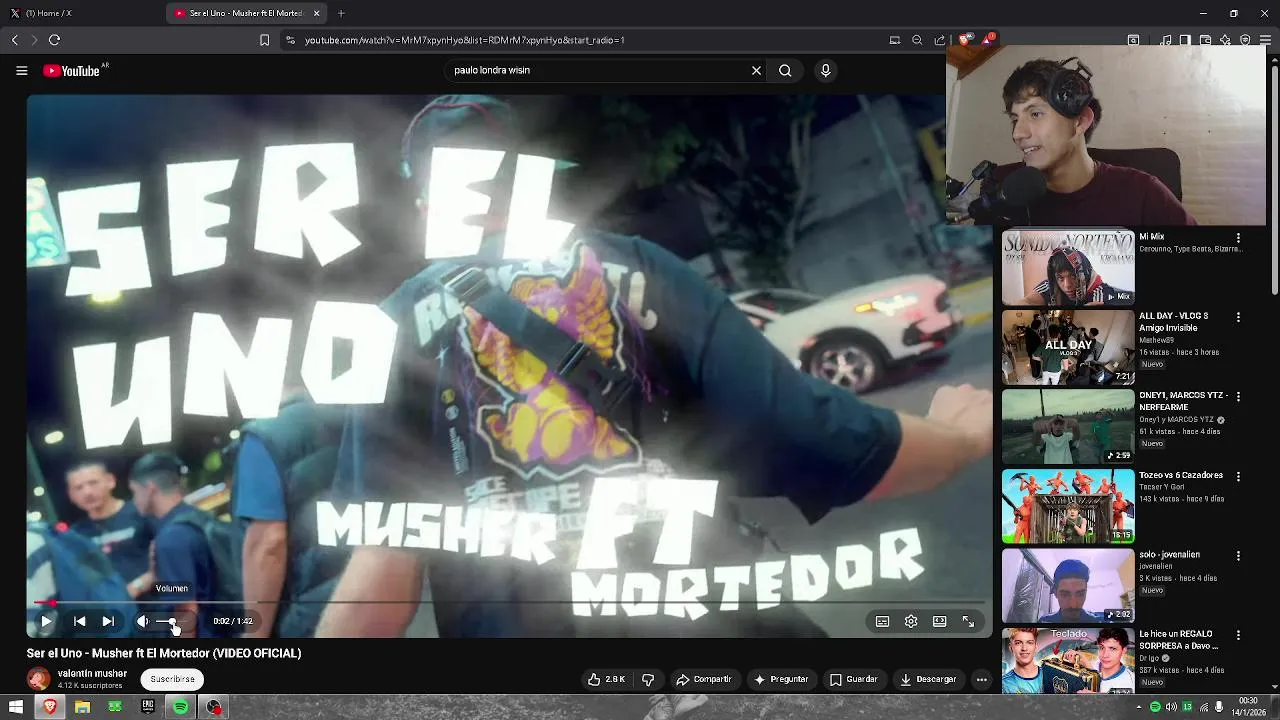Open Epic Games launcher on taskbar
1280x720 pixels.
[x=148, y=707]
